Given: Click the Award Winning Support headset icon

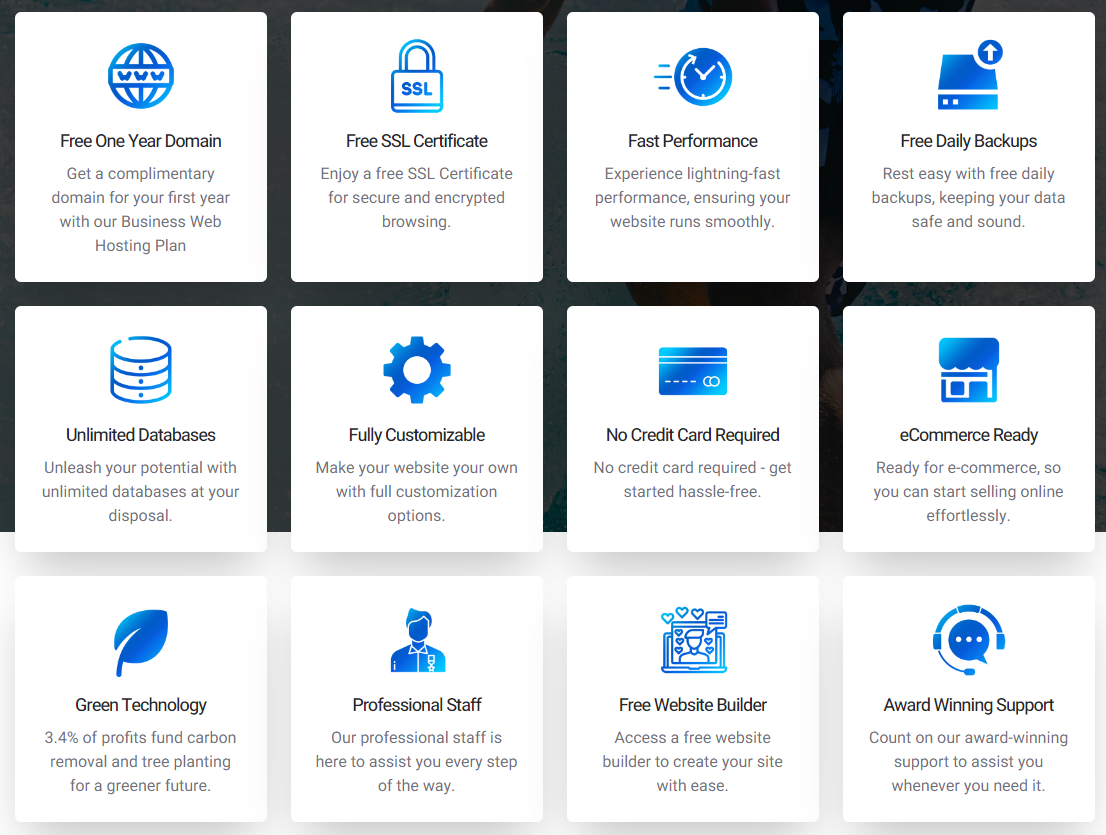Looking at the screenshot, I should point(969,640).
